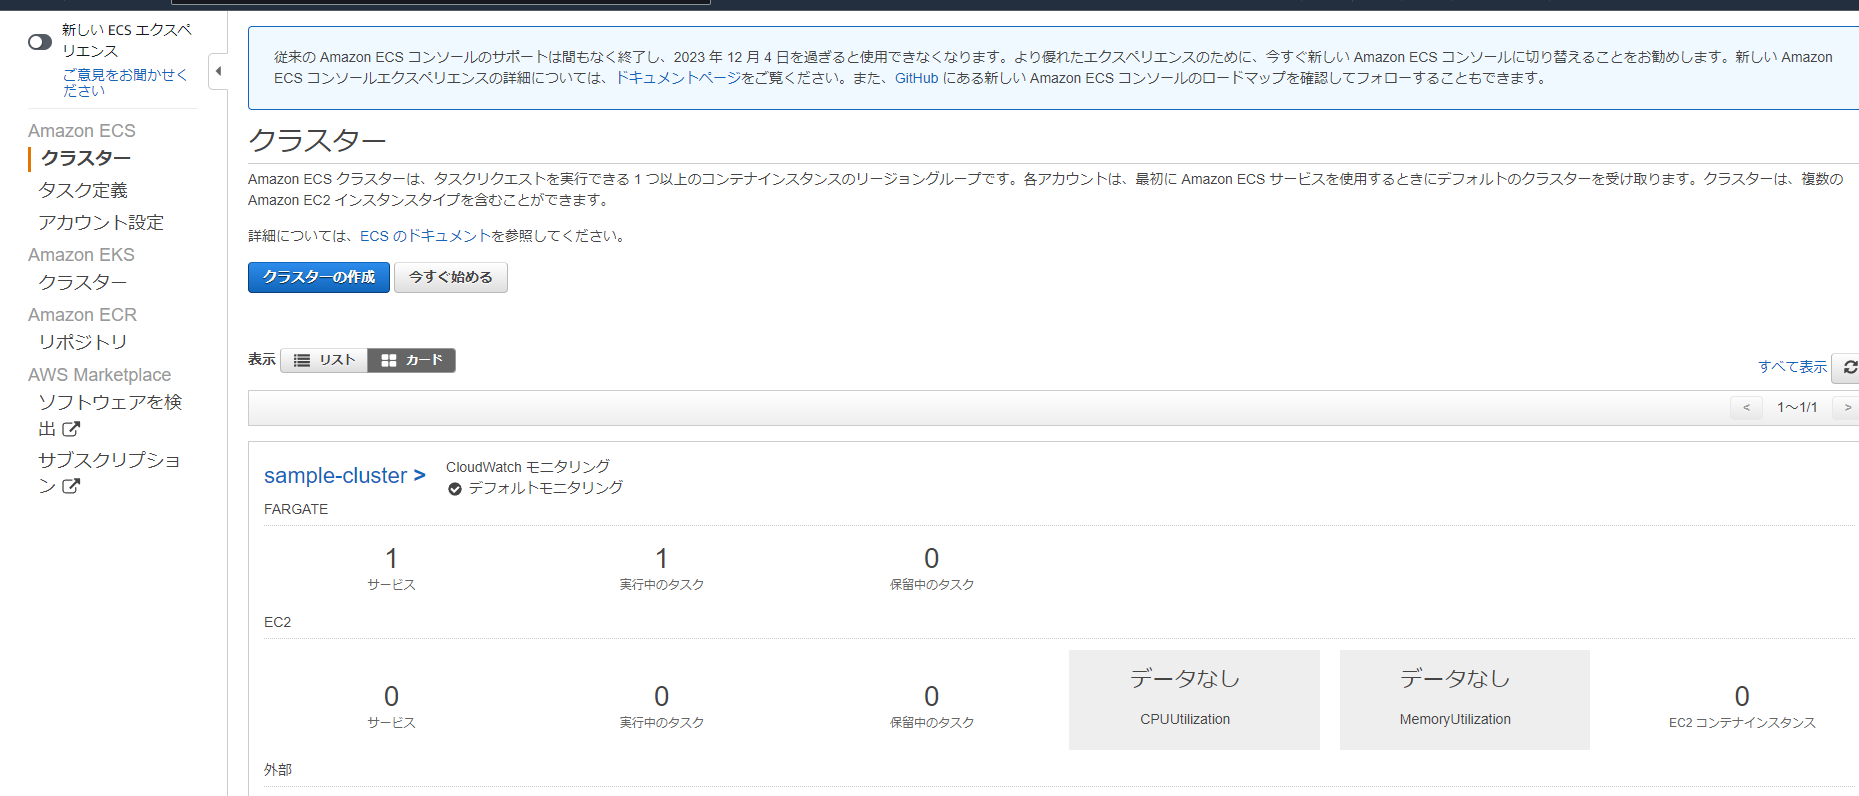
Task: Open the sample-cluster link
Action: click(345, 476)
